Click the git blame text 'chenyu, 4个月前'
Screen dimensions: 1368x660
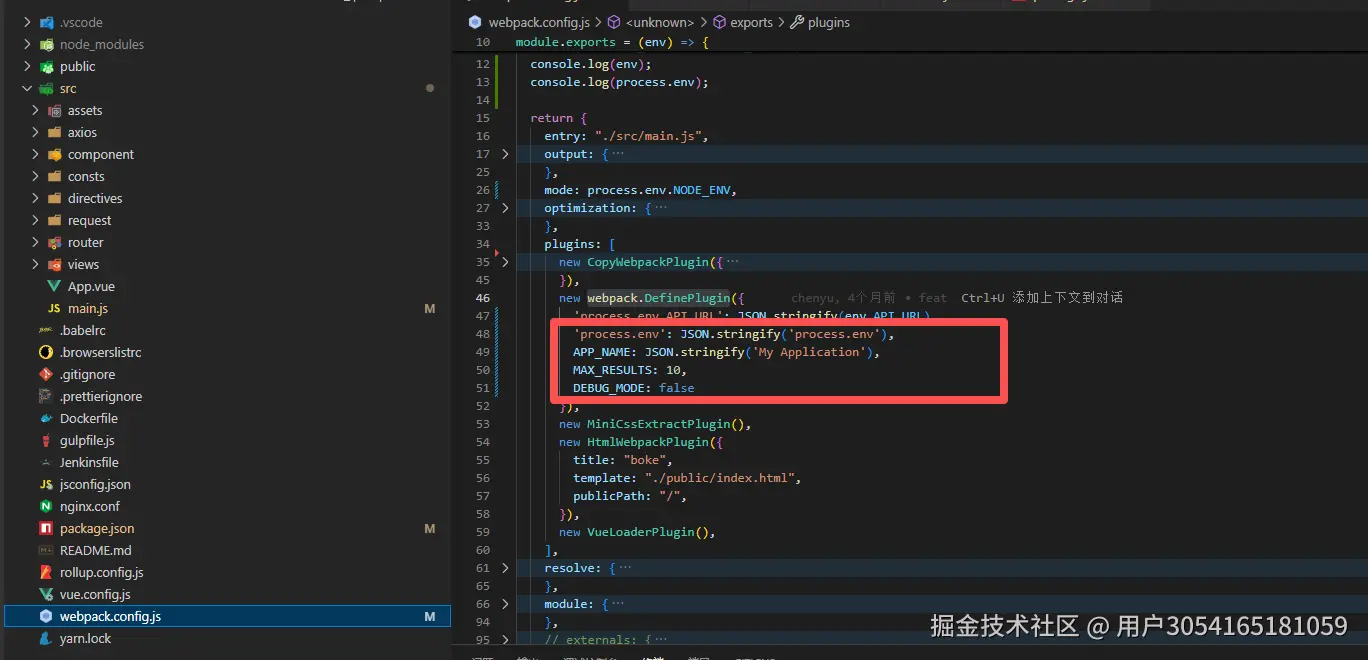843,298
